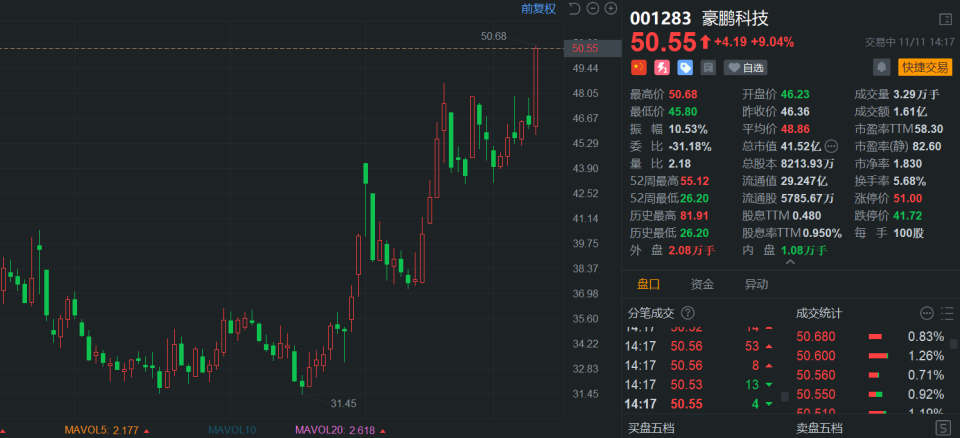Click the 外盘 value 2.08万手
Viewport: 960px width, 438px height.
(x=691, y=250)
